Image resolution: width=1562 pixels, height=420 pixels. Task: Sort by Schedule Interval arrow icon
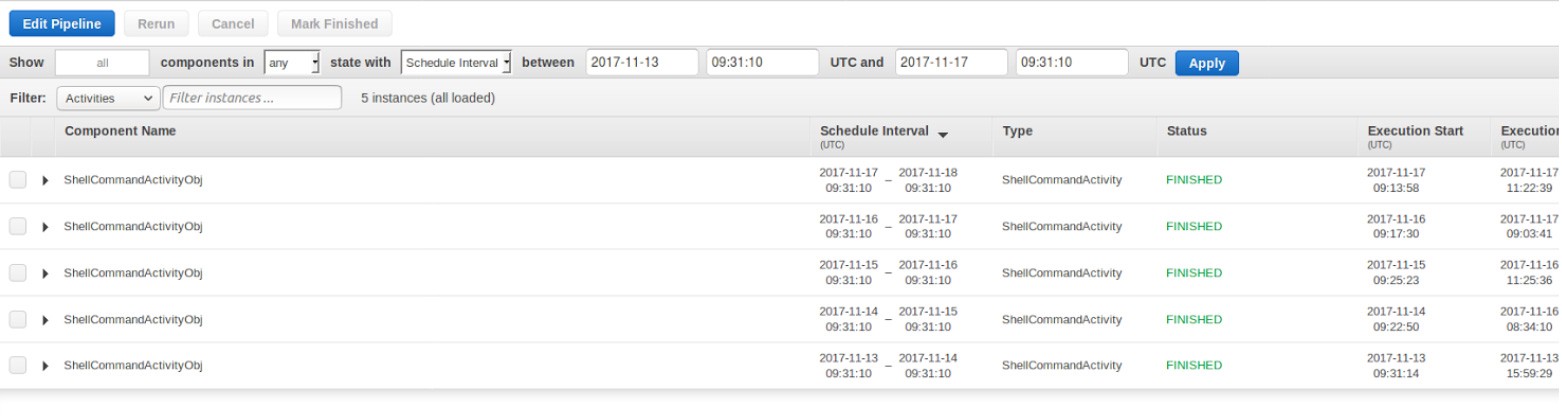click(x=943, y=134)
